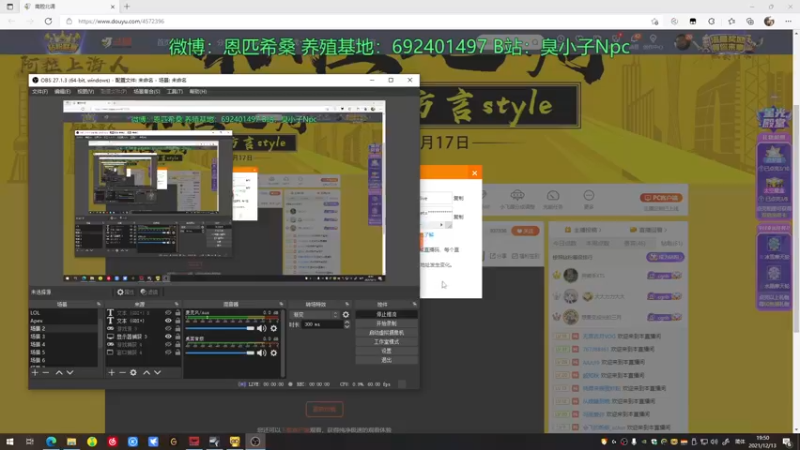
Task: Click the Filters button above the Sources panel
Action: [x=149, y=292]
